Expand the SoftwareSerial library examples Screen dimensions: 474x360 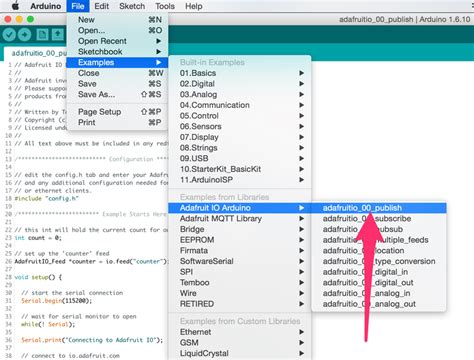[240, 261]
